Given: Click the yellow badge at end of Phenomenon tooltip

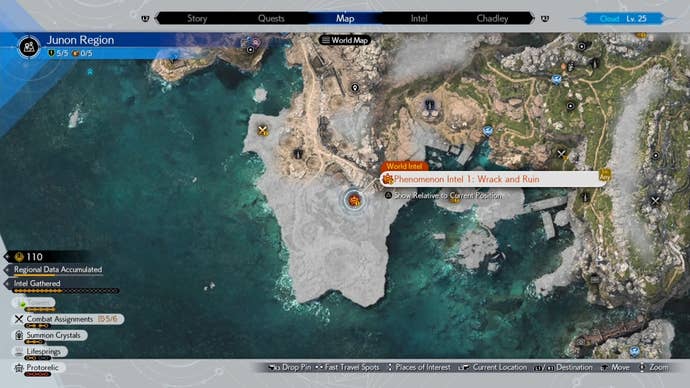Looking at the screenshot, I should (605, 175).
